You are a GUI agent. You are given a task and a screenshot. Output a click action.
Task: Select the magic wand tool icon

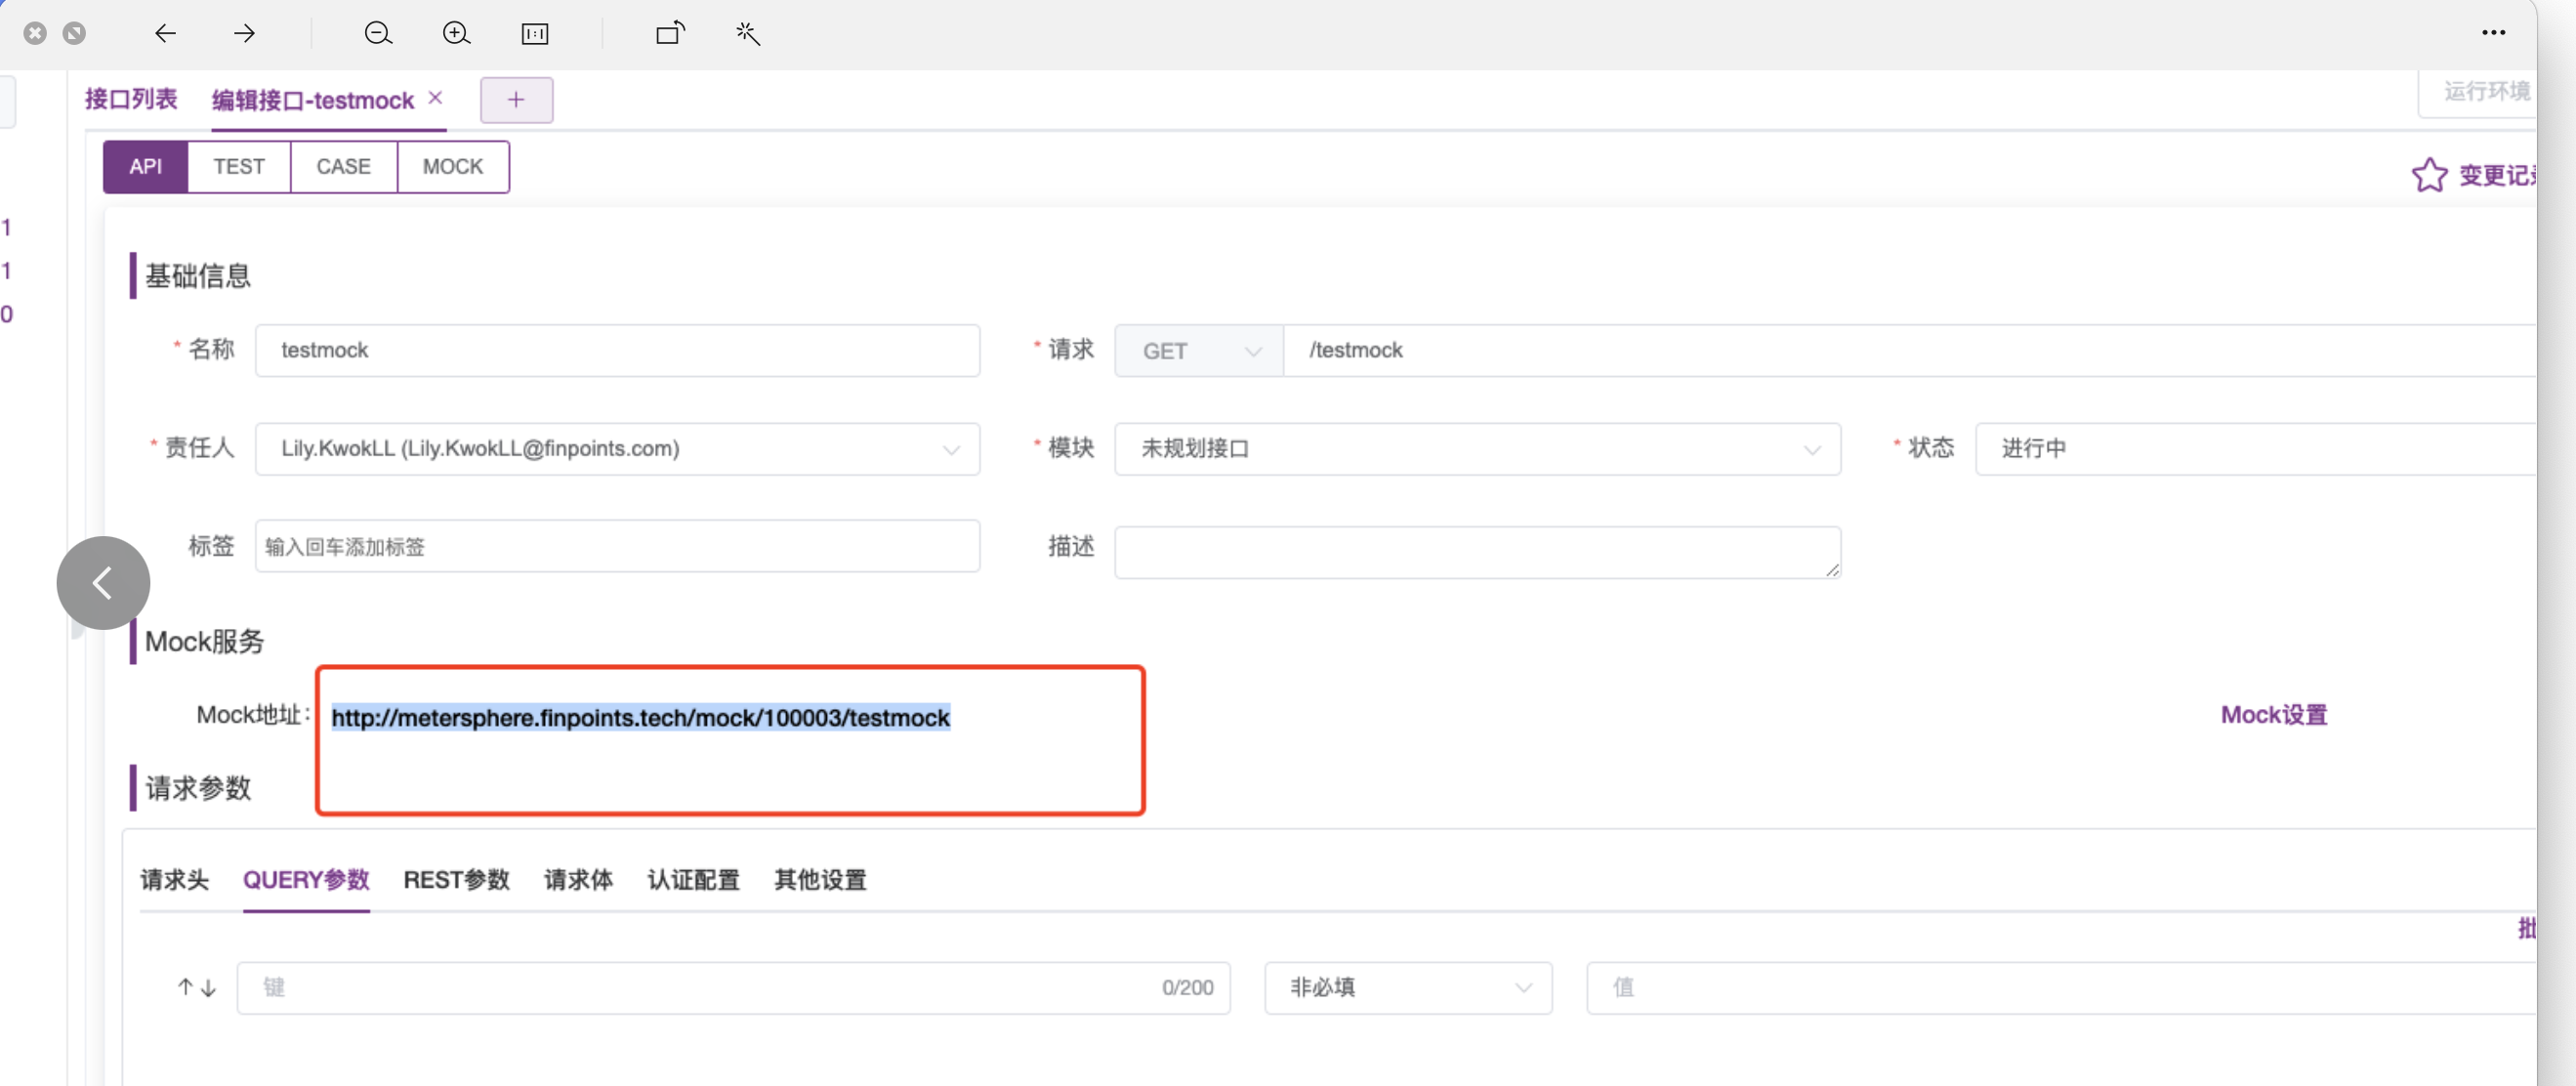coord(748,33)
